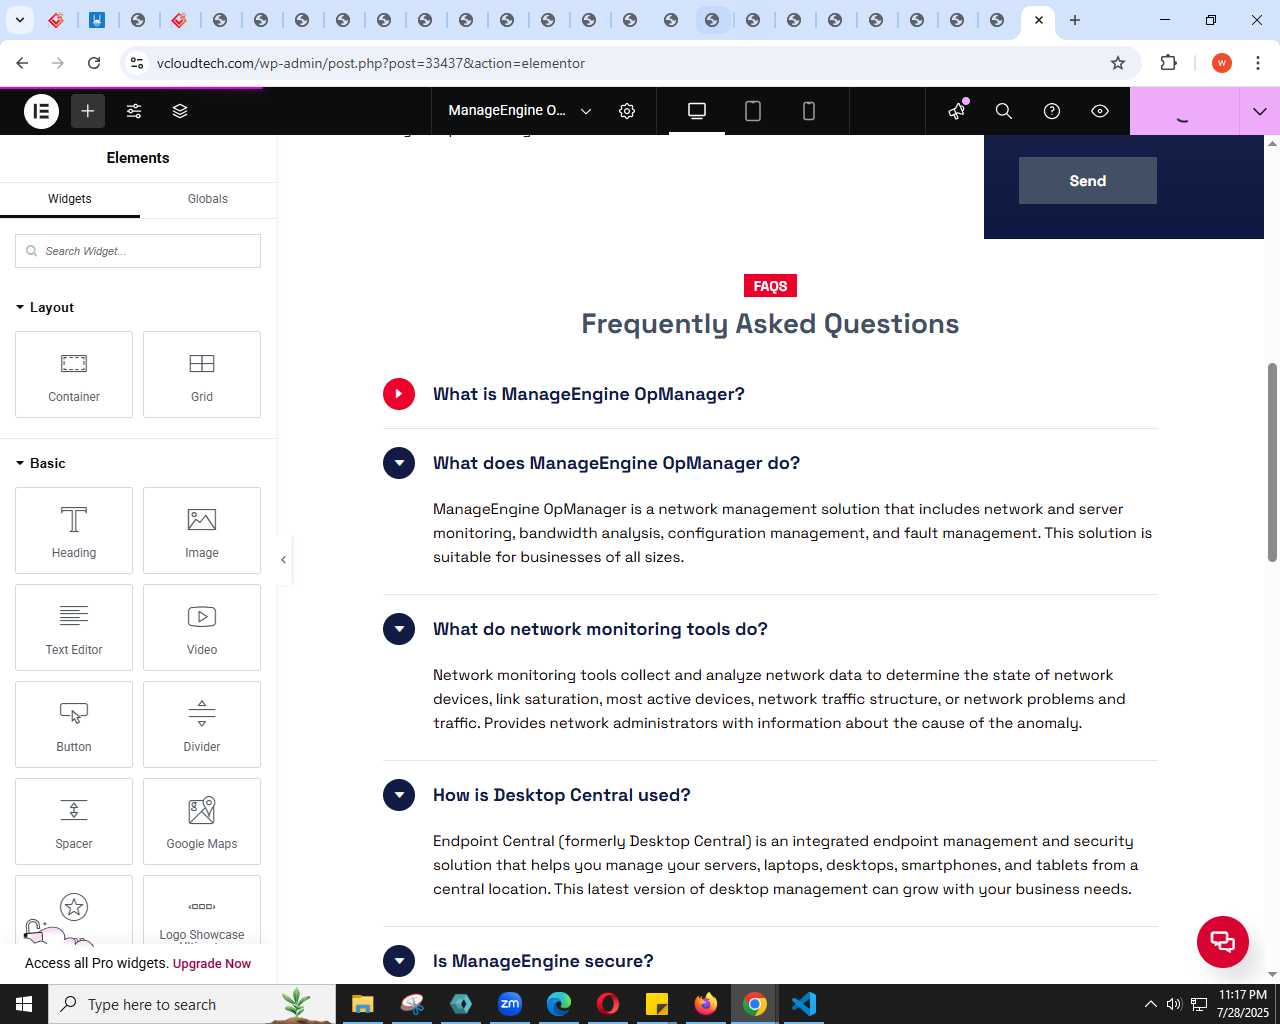Switch to desktop responsive view

tap(697, 111)
